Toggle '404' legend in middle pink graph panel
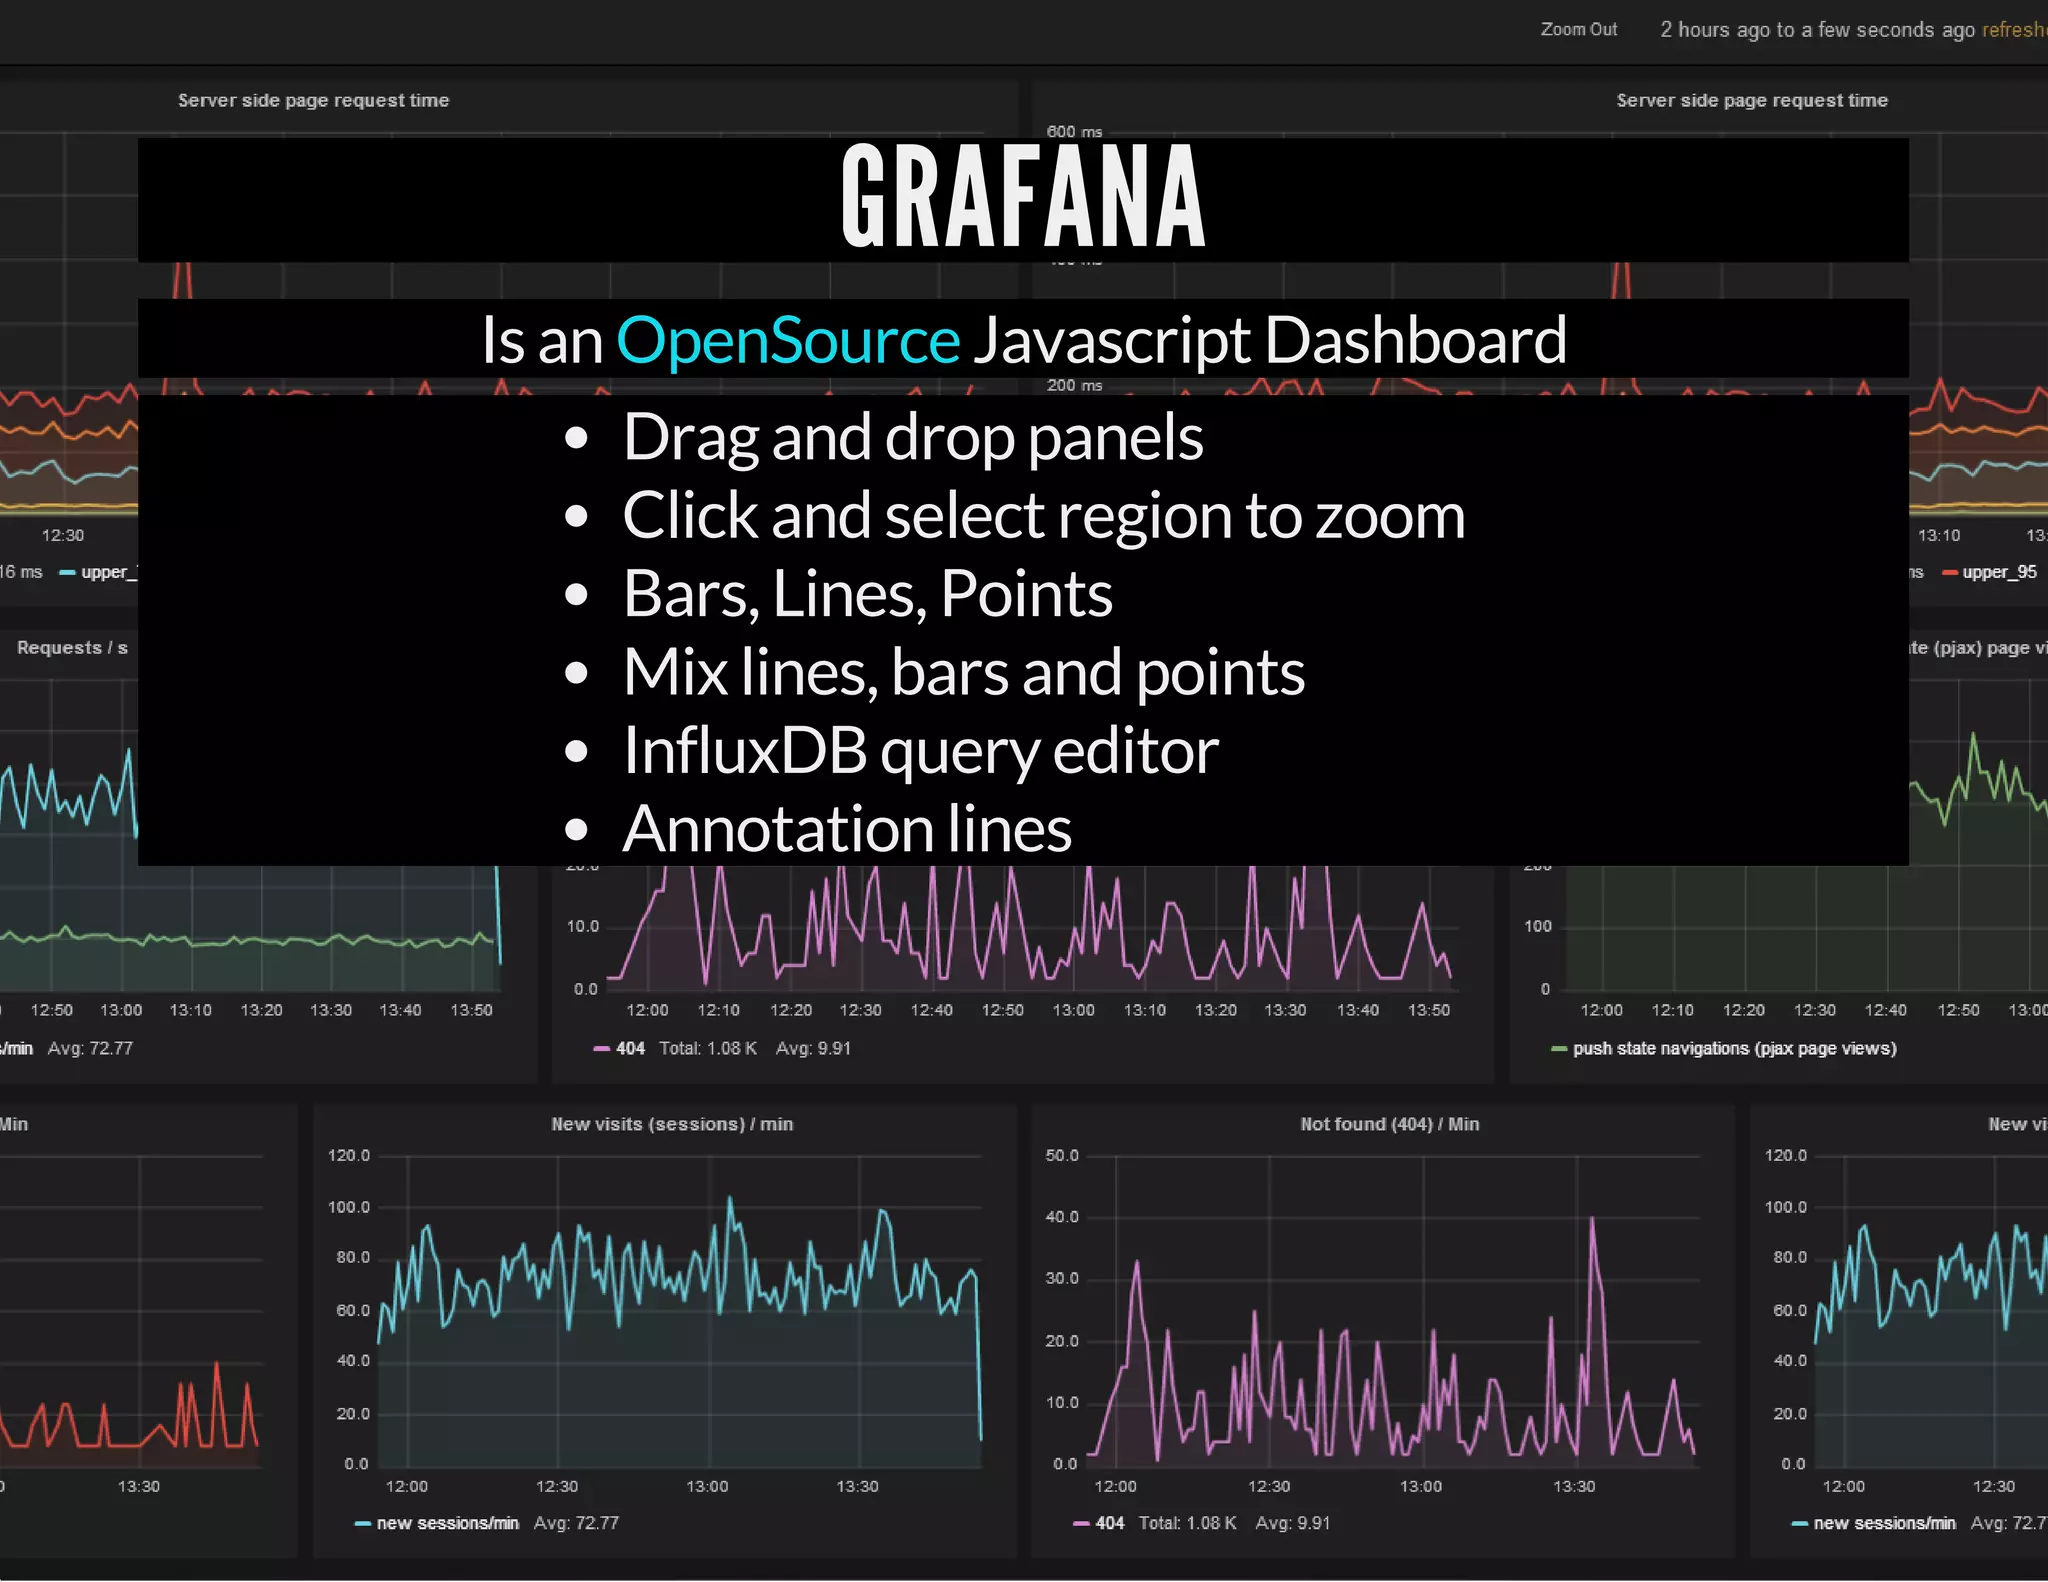The height and width of the screenshot is (1582, 2048). coord(630,1048)
